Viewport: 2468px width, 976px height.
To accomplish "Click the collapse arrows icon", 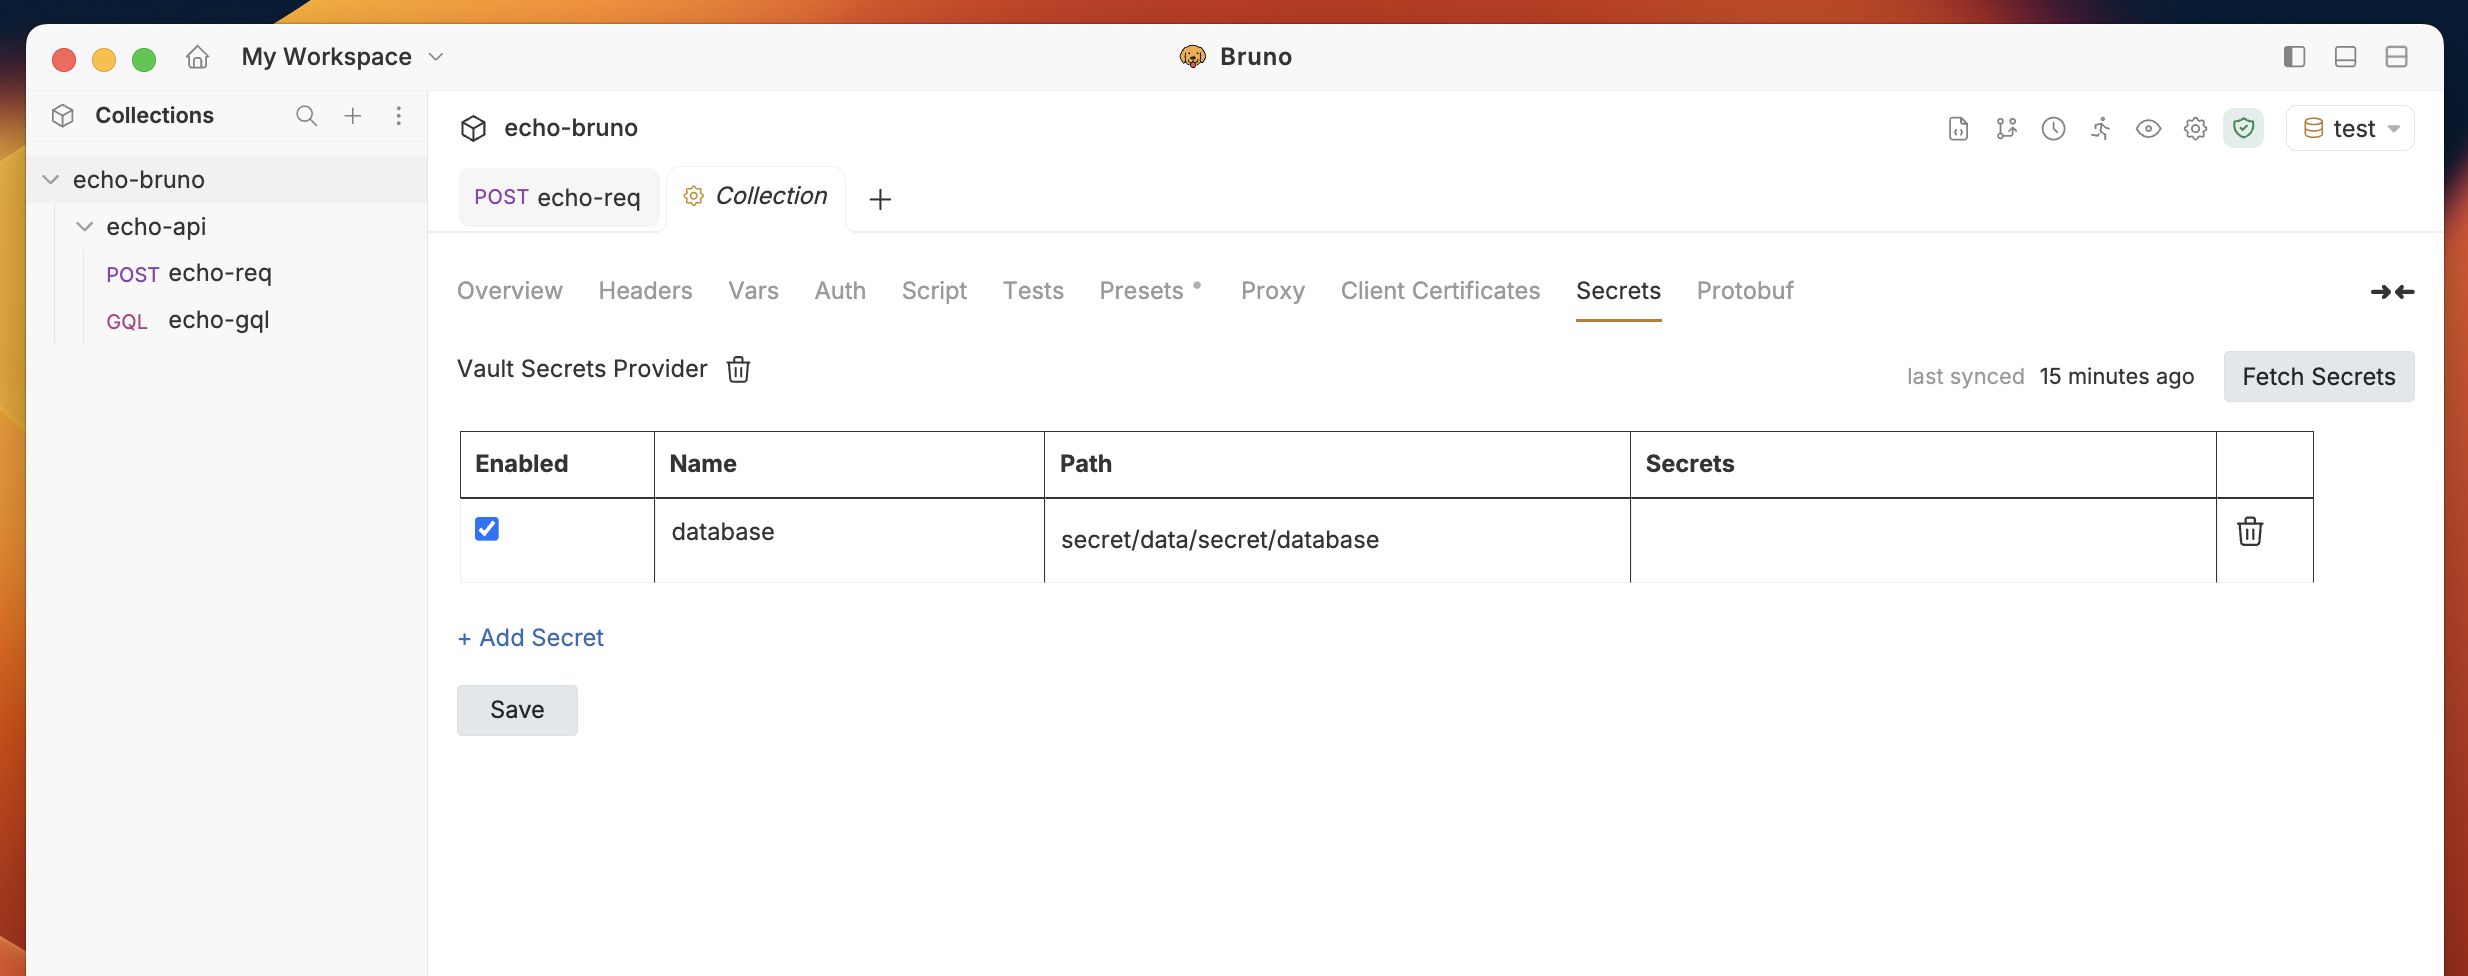I will coord(2393,292).
